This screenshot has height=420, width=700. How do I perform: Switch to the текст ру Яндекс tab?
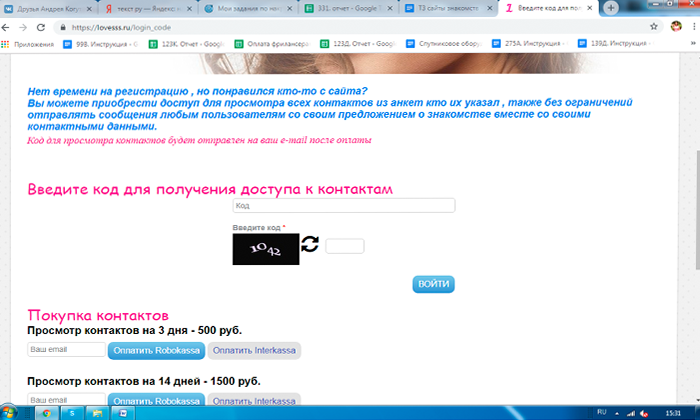146,8
